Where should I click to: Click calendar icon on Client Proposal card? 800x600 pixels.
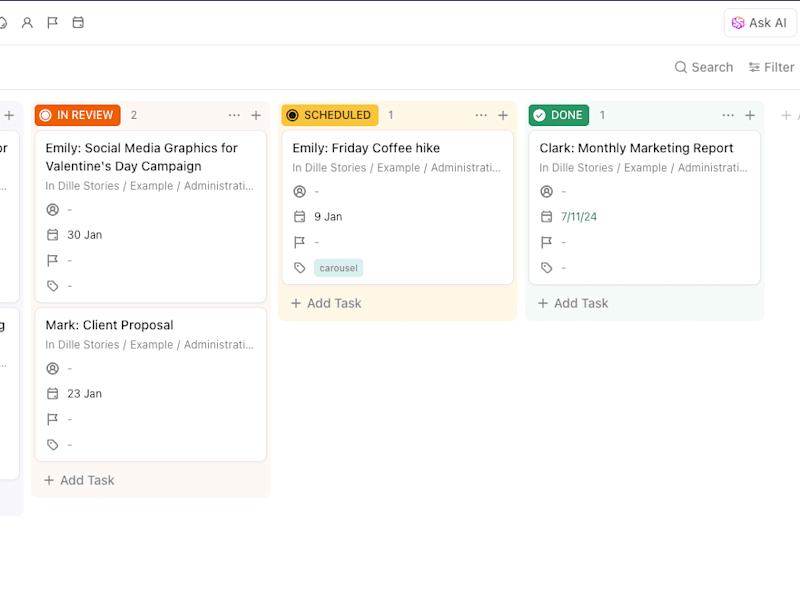point(53,393)
